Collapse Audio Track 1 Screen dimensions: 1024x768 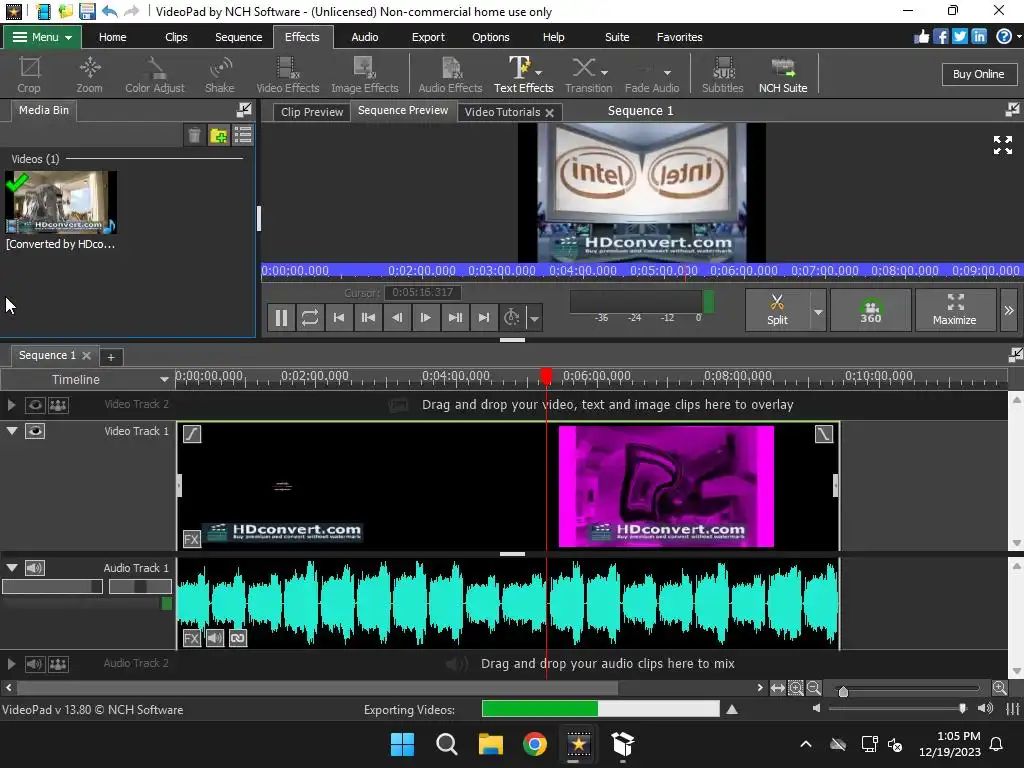(12, 568)
